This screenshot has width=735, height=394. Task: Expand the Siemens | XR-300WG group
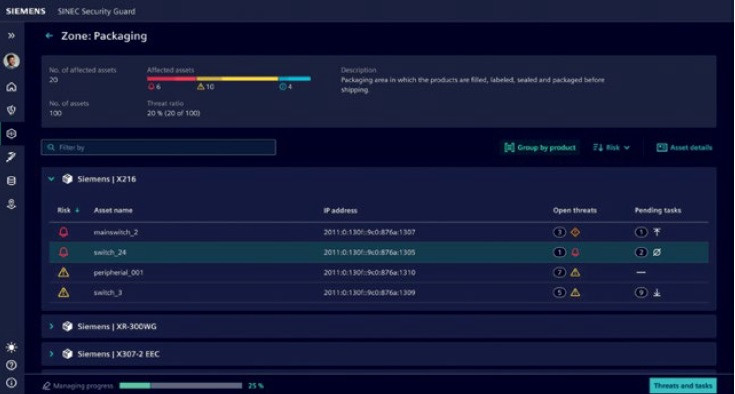coord(51,327)
